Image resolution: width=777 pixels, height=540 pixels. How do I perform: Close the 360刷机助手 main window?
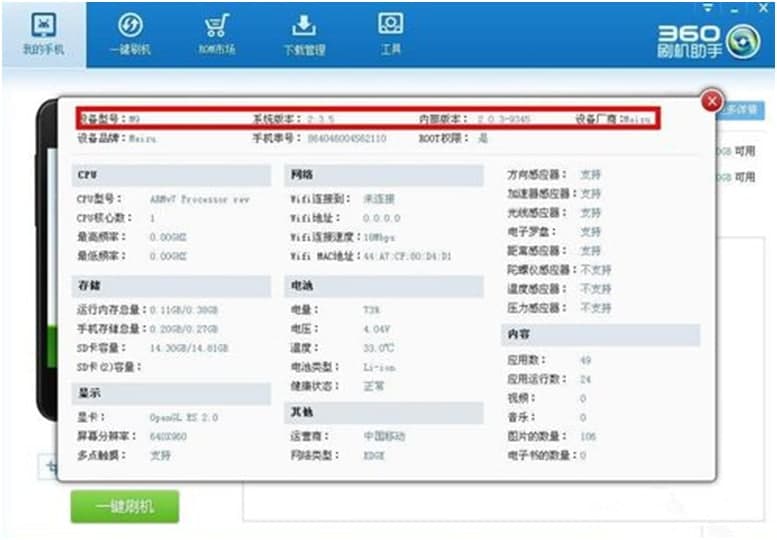pos(764,7)
